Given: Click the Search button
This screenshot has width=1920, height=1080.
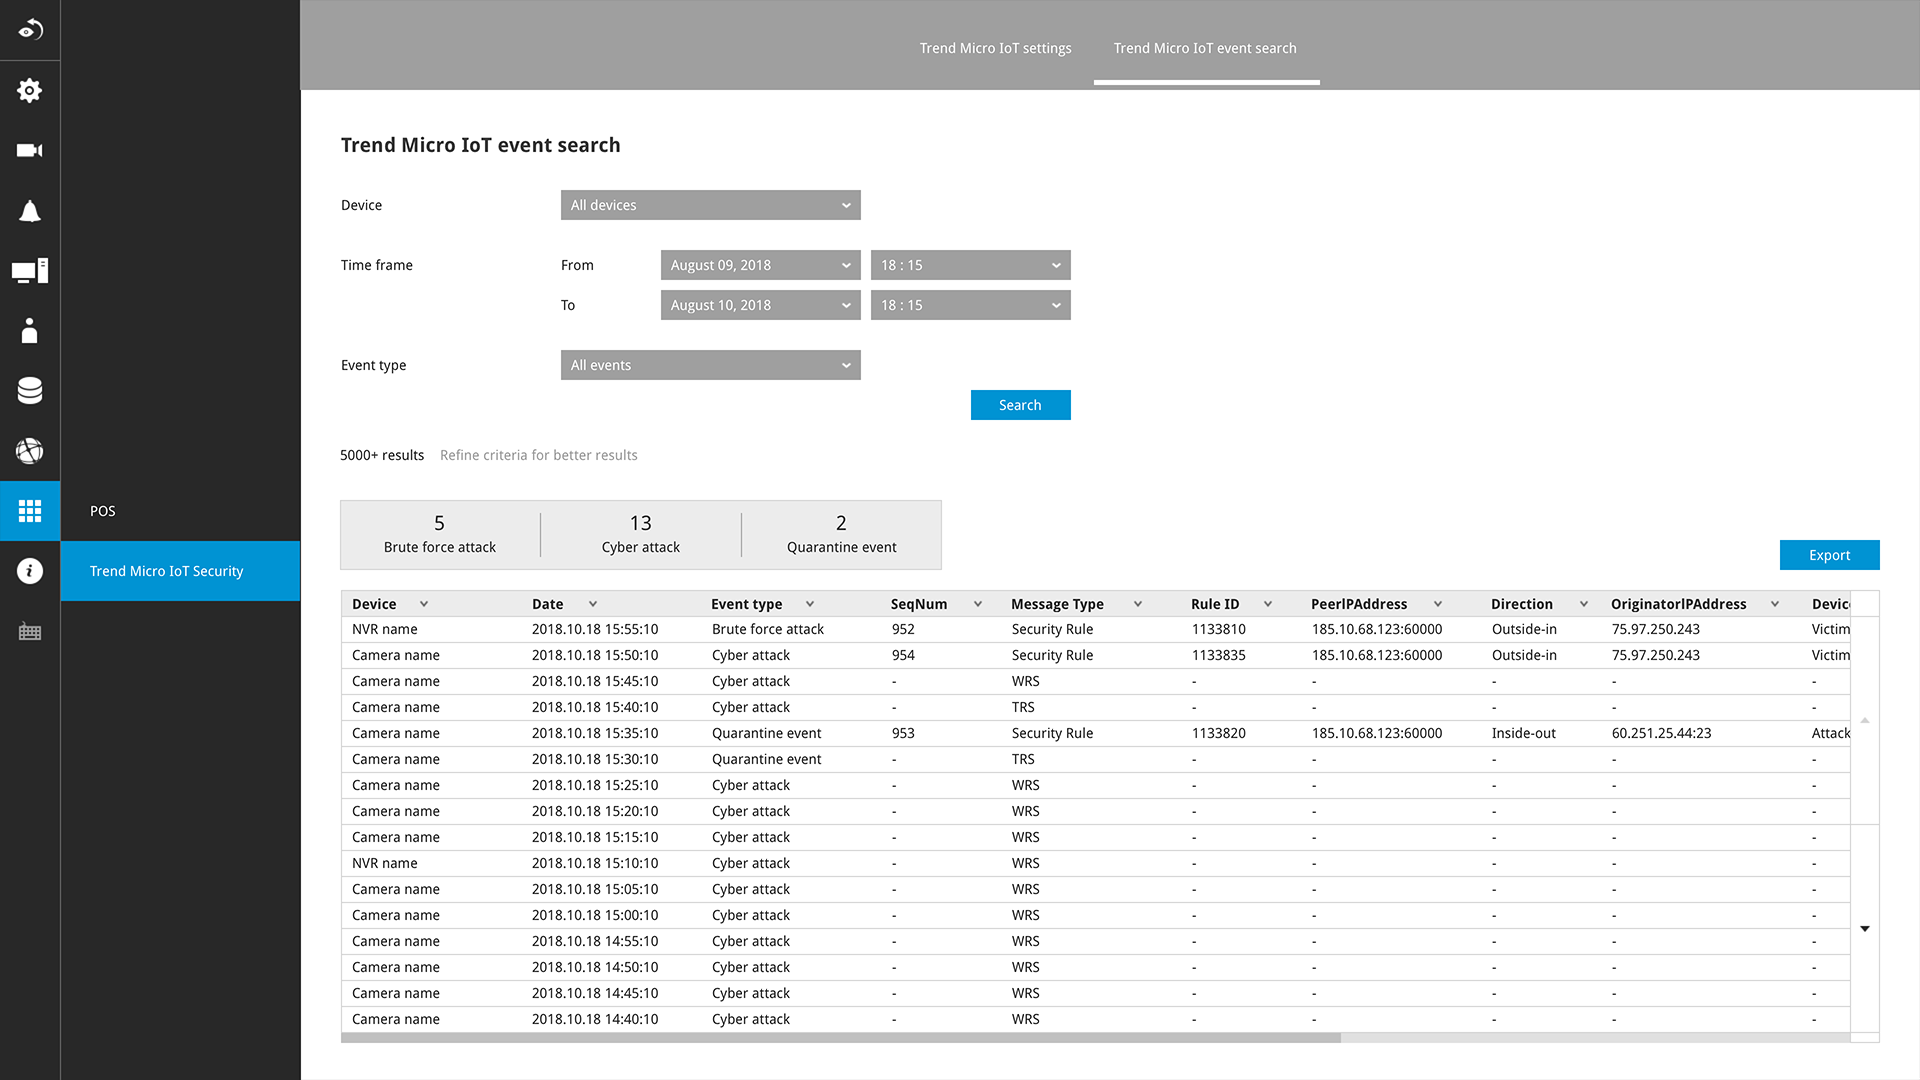Looking at the screenshot, I should (x=1020, y=405).
